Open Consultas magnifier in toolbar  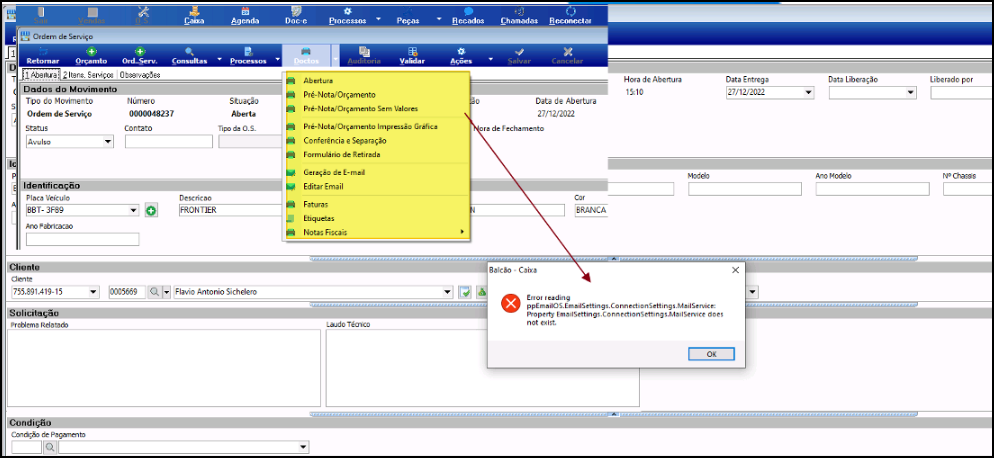tap(189, 51)
